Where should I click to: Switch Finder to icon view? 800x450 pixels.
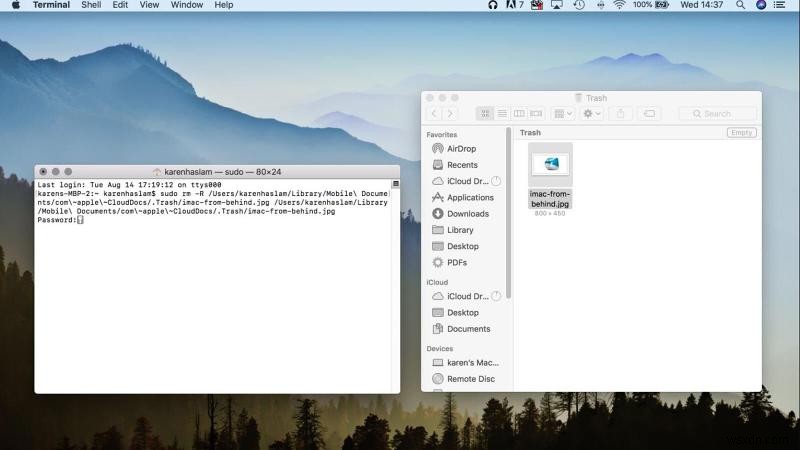click(485, 114)
